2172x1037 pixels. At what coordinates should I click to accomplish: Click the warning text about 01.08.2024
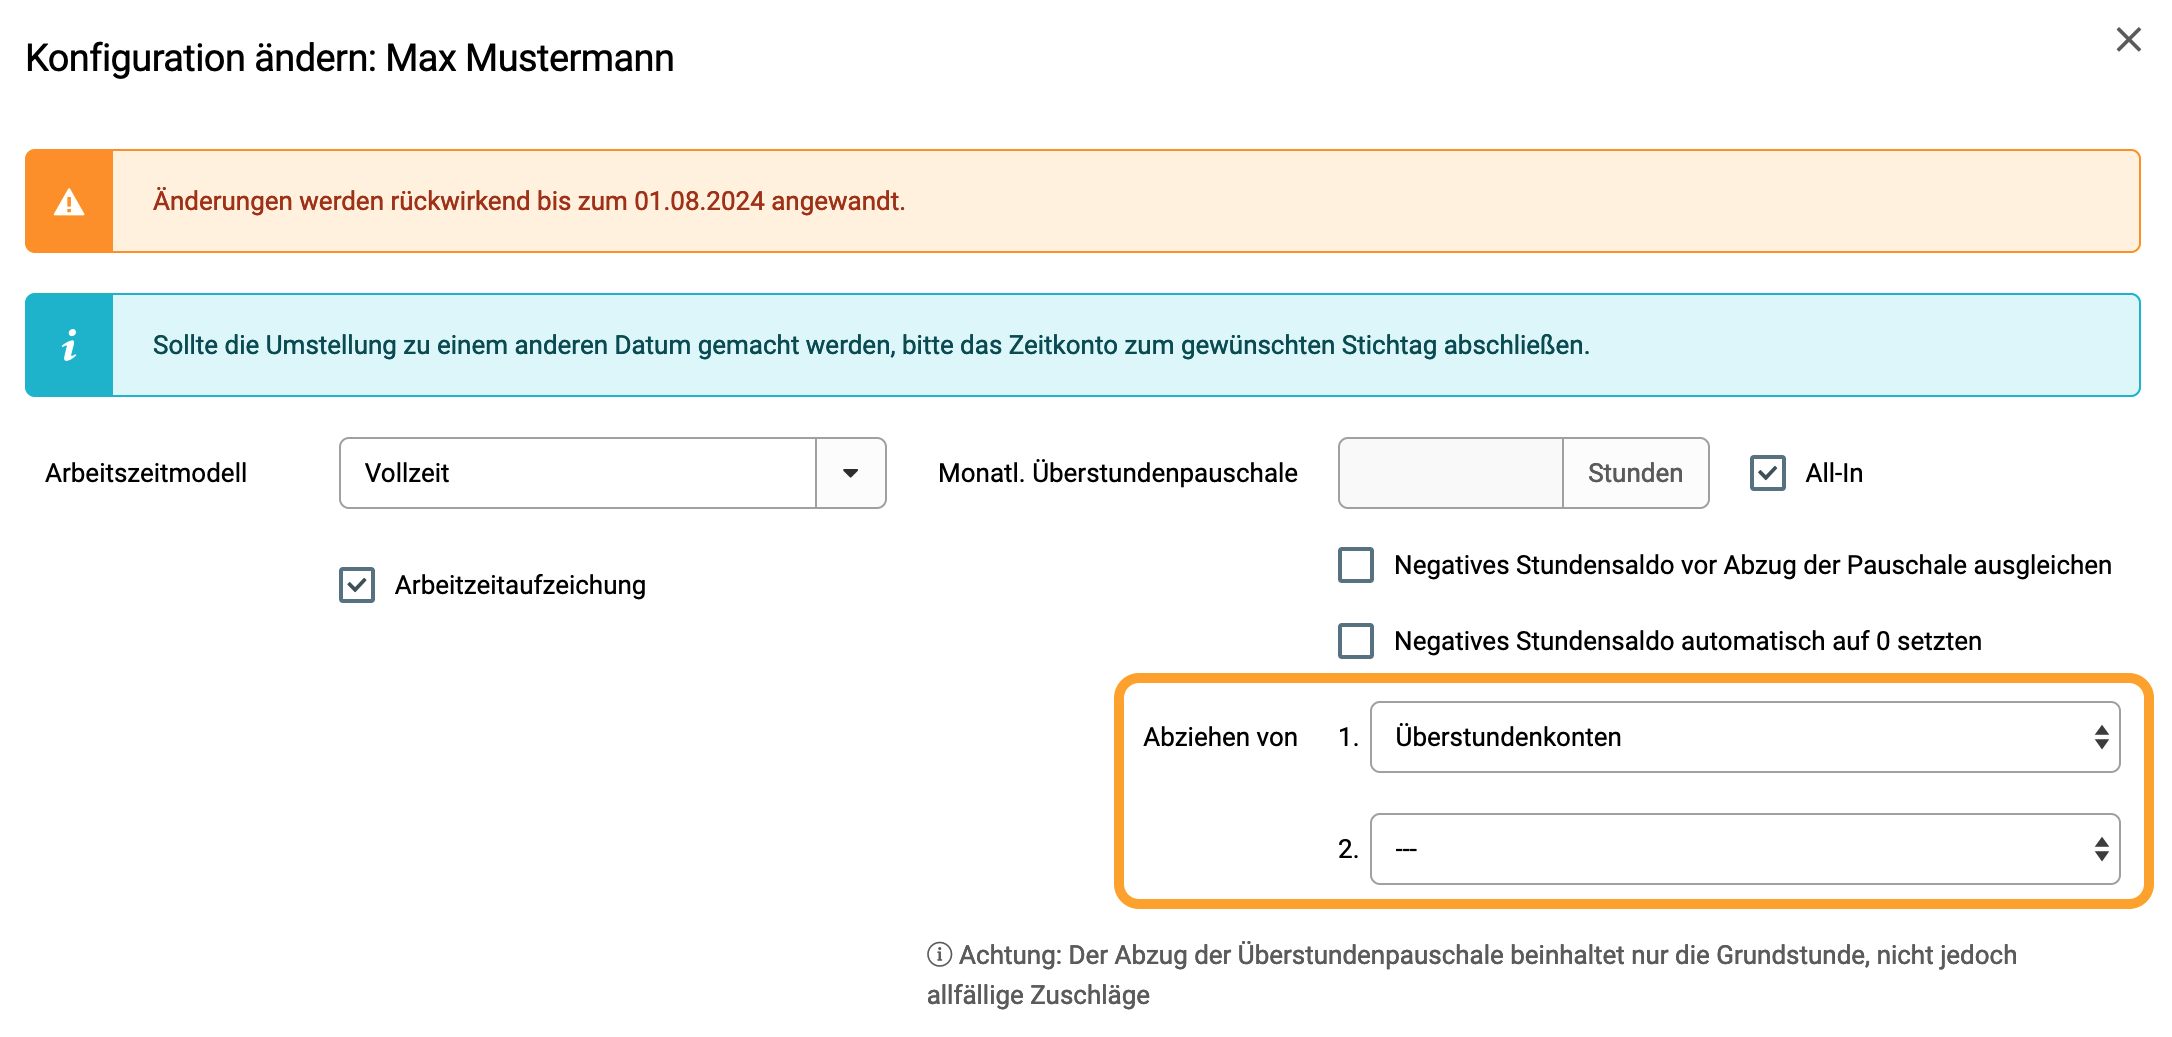529,201
